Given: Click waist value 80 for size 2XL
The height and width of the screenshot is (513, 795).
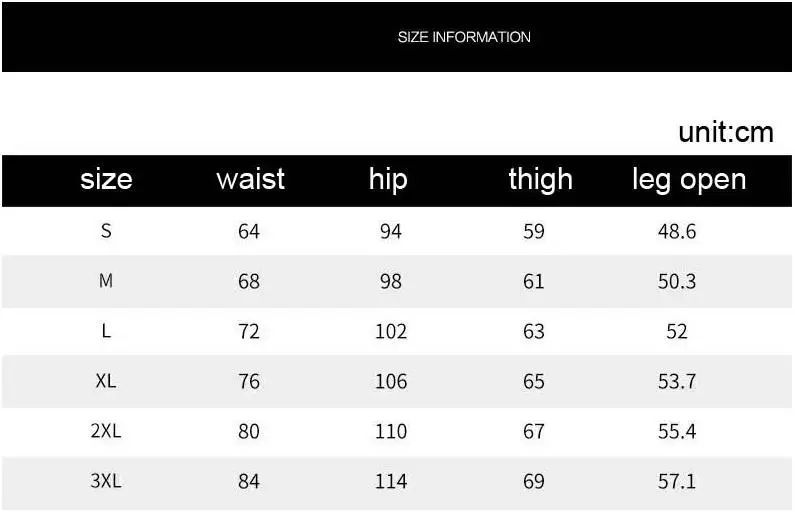Looking at the screenshot, I should click(x=249, y=431).
